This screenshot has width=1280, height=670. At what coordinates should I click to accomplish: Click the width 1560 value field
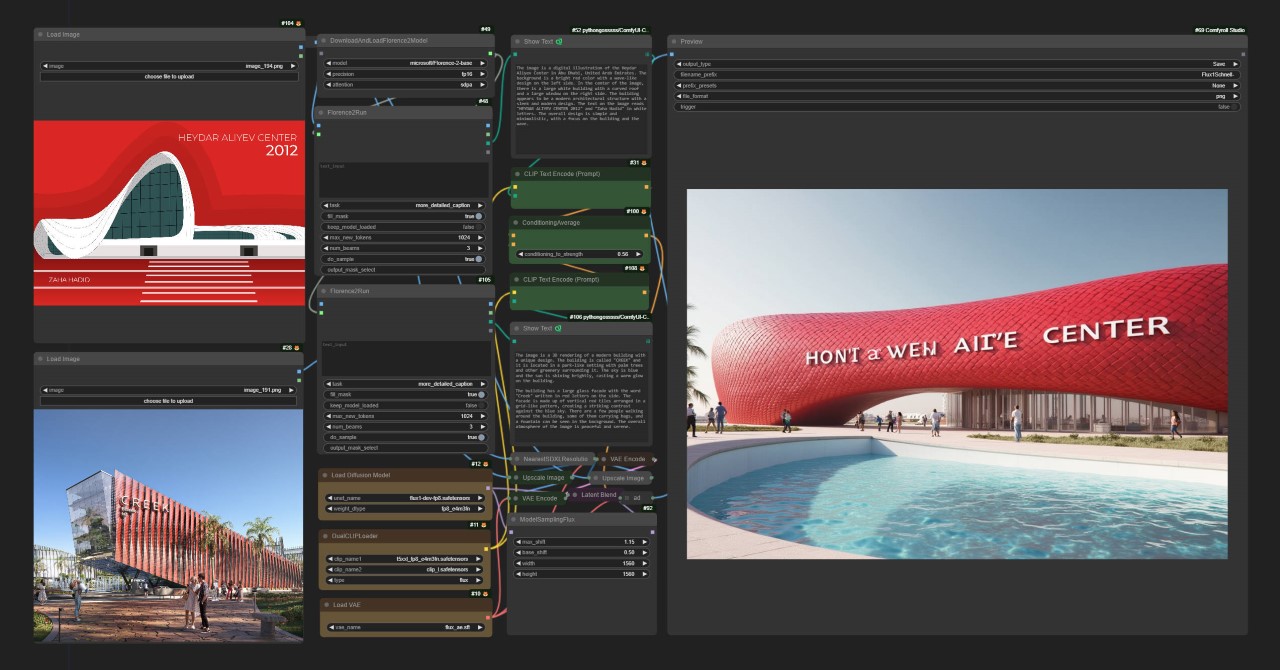point(581,563)
